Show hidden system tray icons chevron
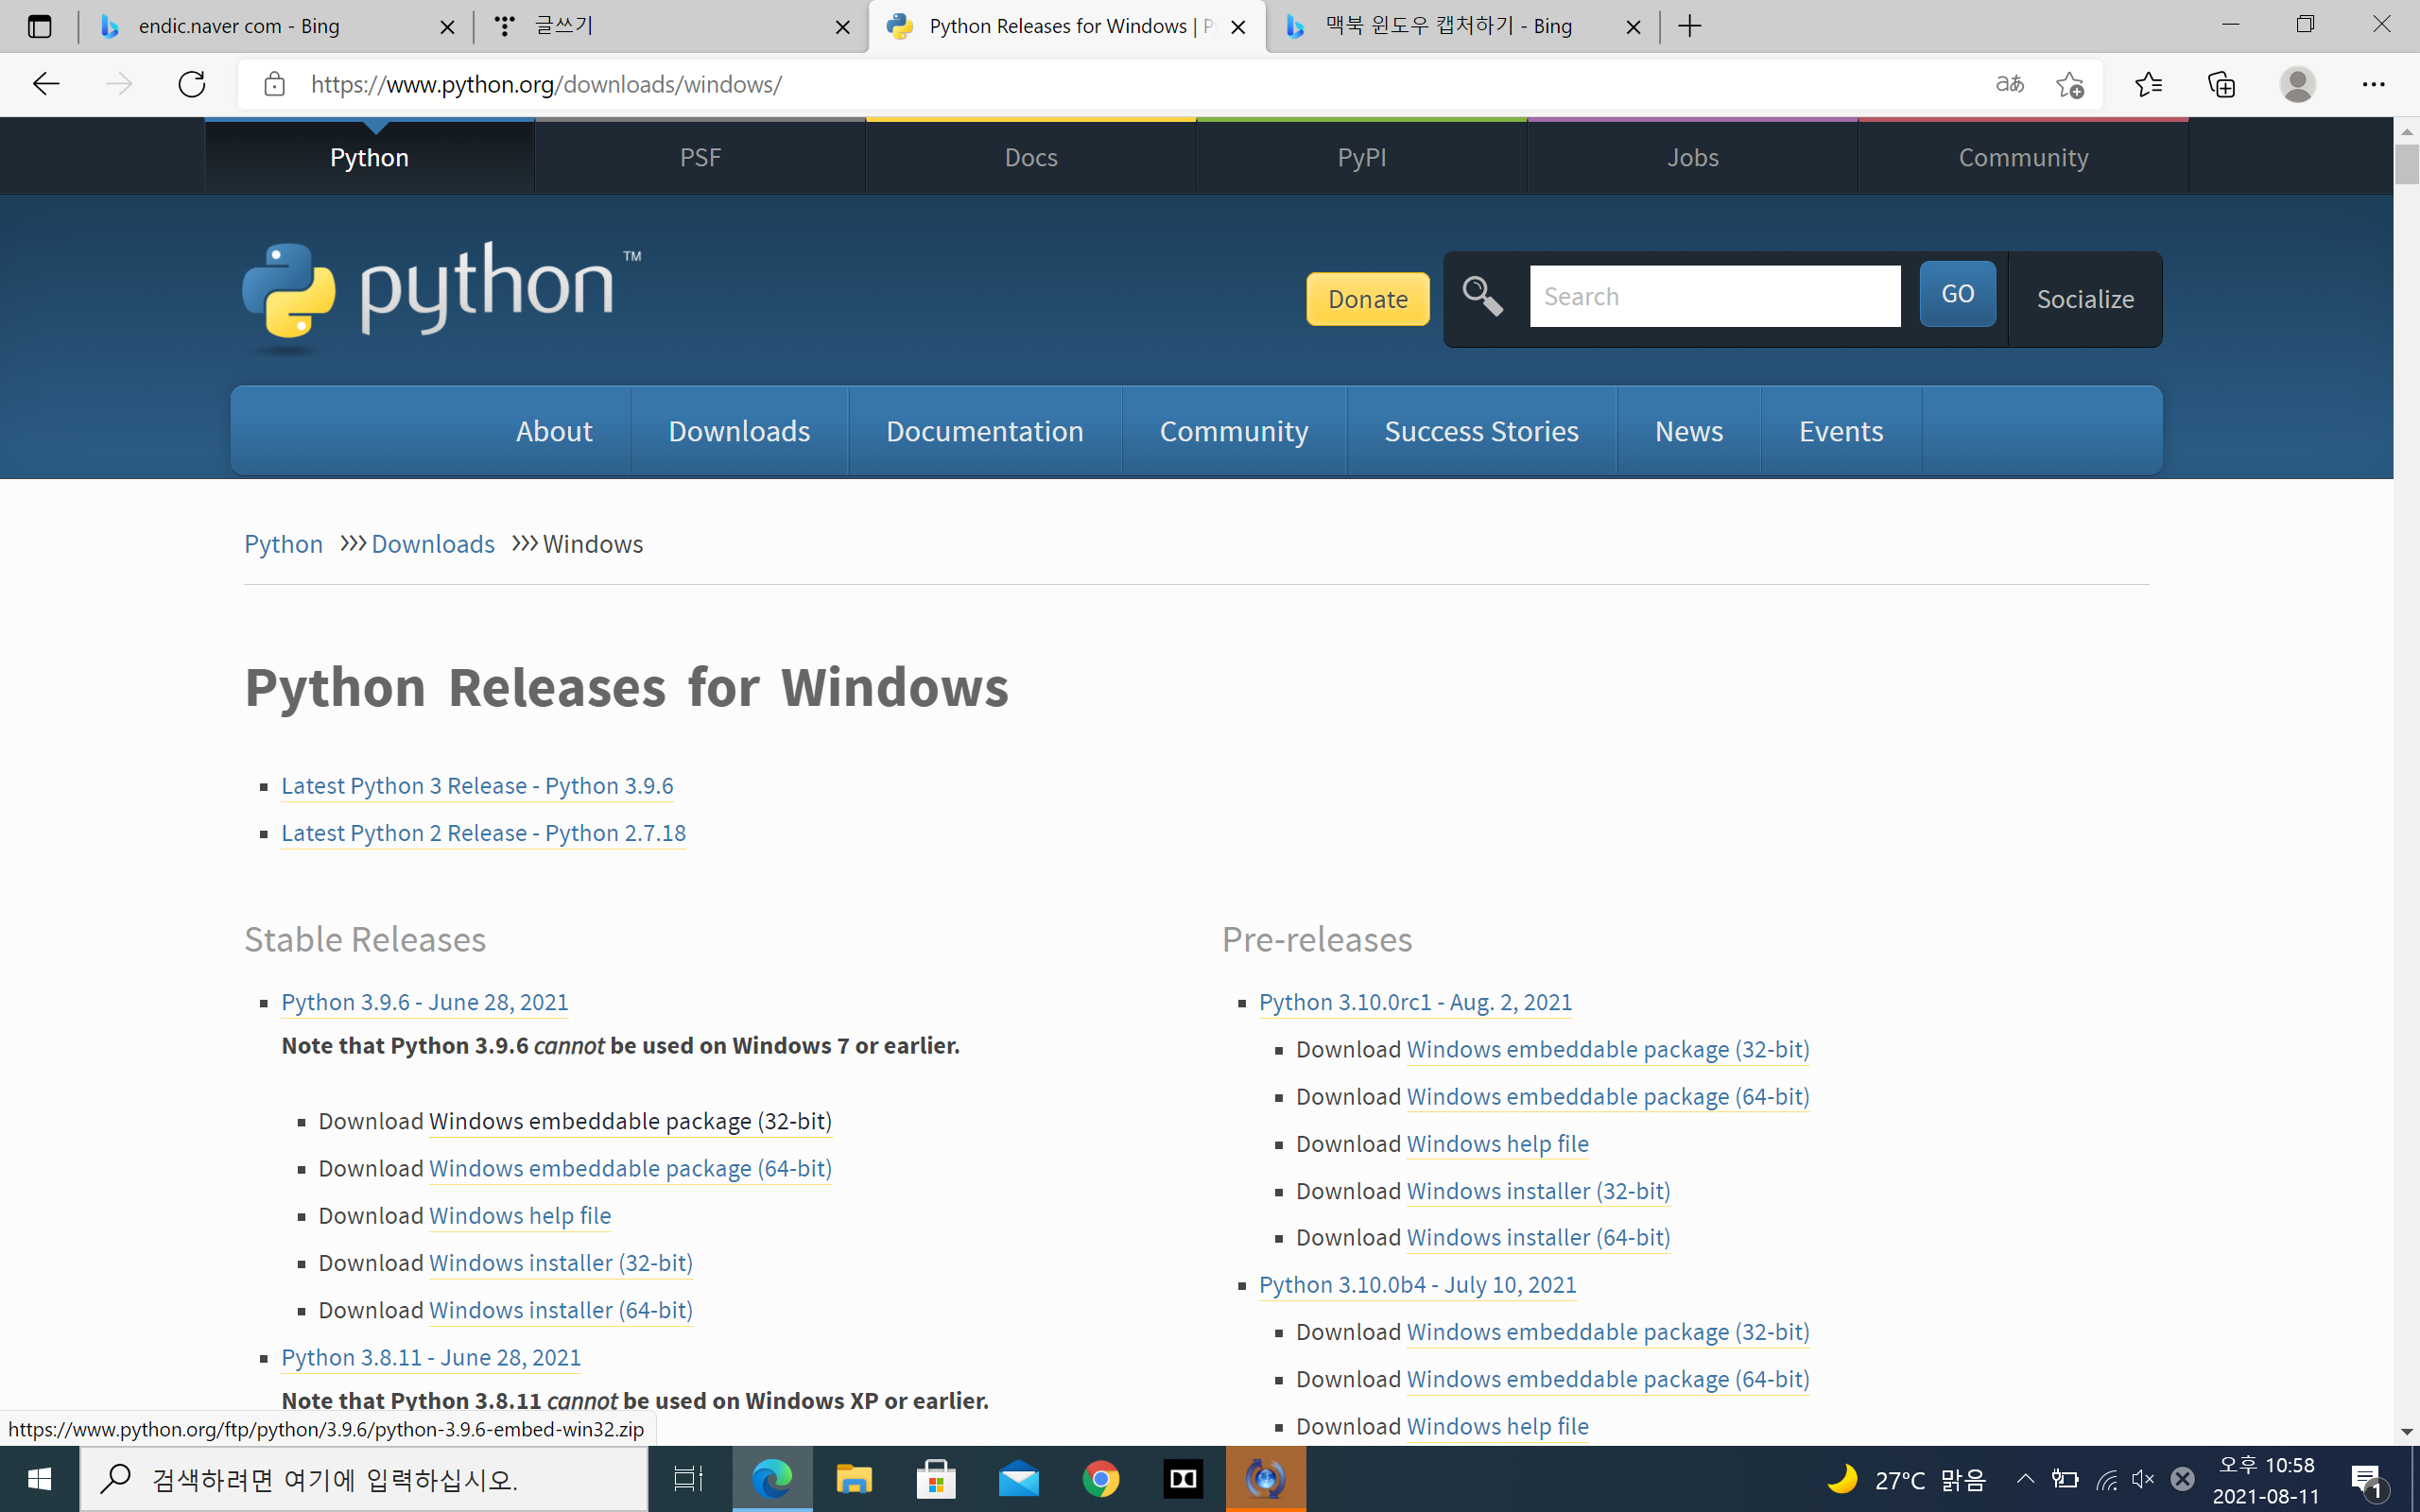The width and height of the screenshot is (2420, 1512). point(2025,1478)
